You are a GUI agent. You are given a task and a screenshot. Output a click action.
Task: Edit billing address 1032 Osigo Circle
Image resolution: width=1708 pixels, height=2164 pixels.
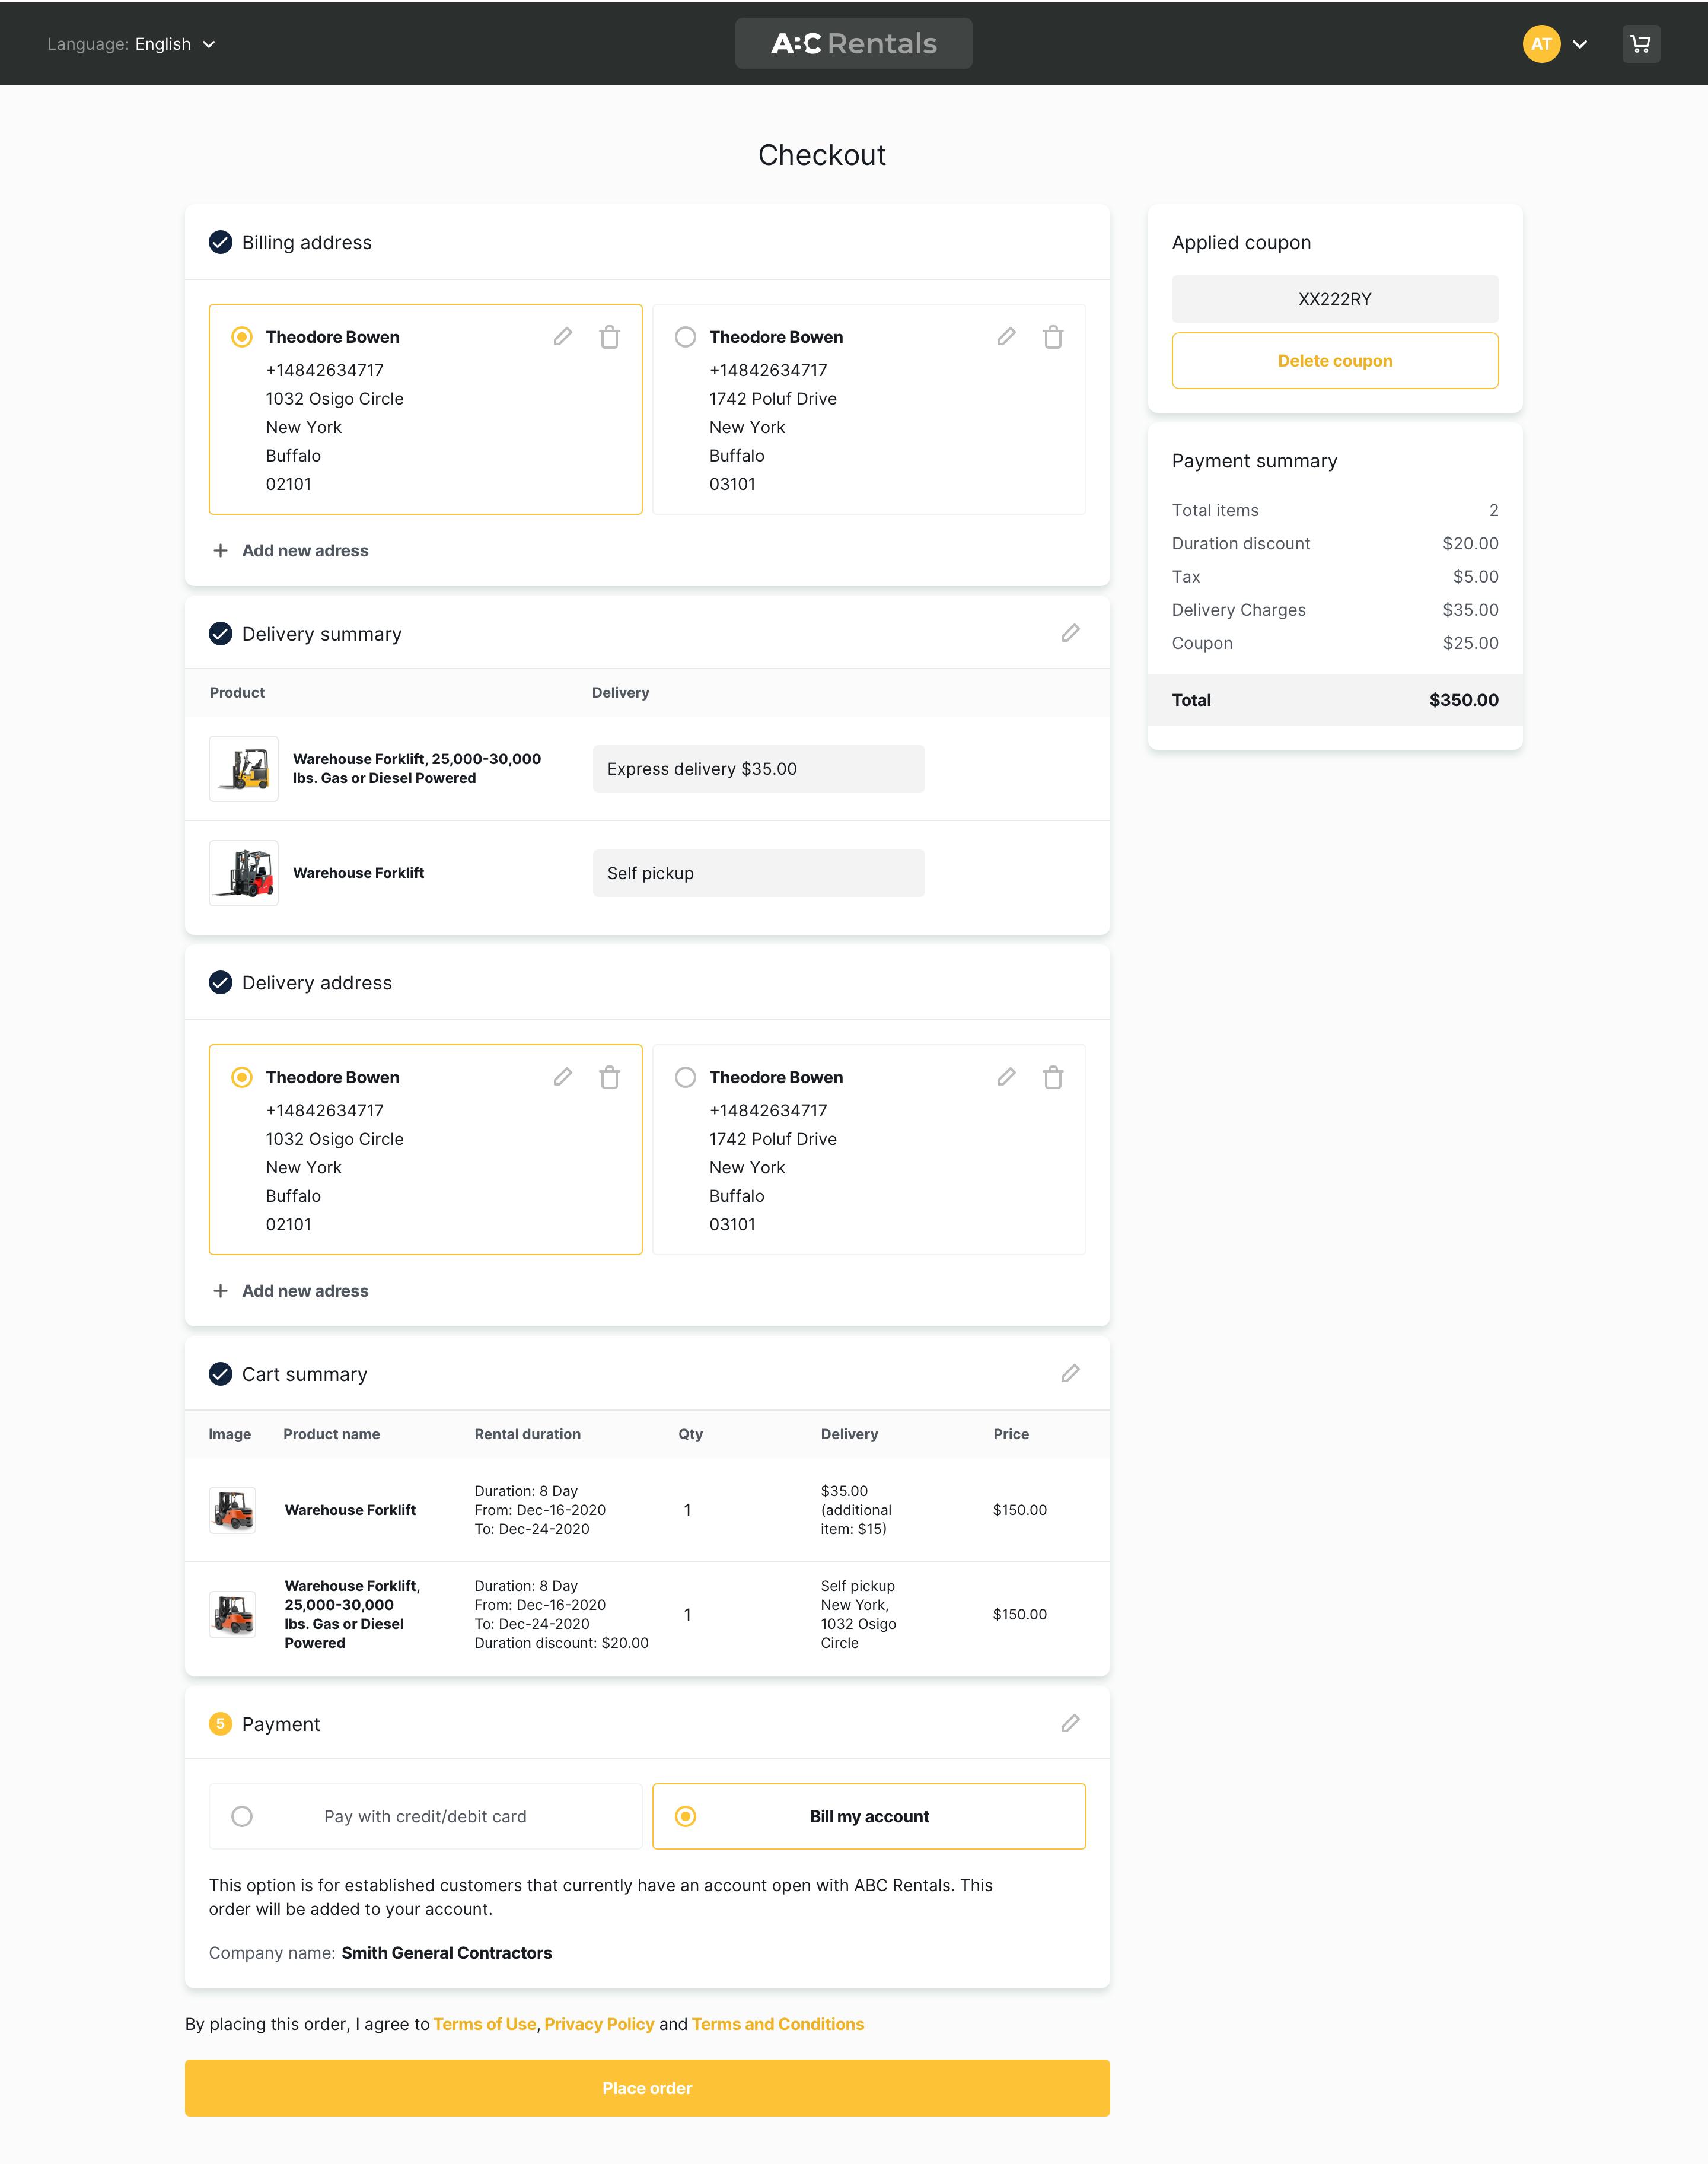563,337
